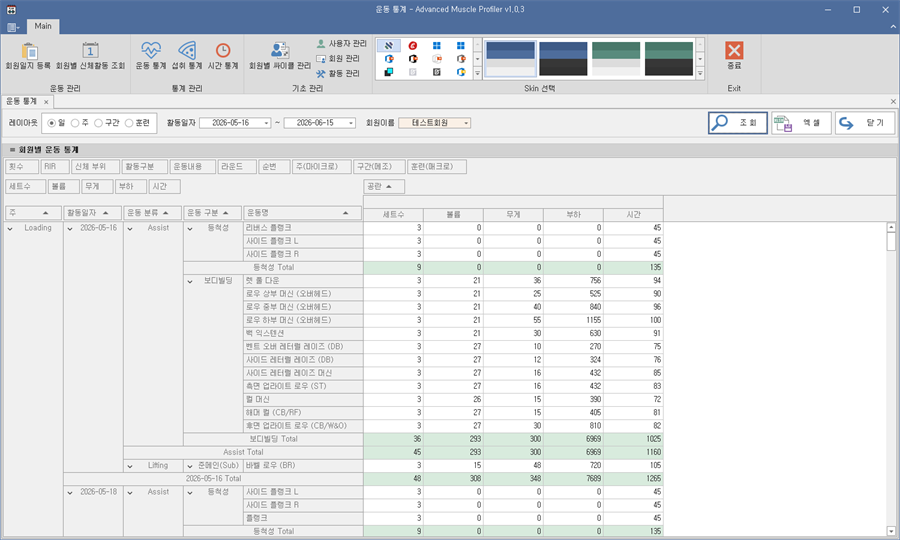Viewport: 900px width, 540px height.
Task: Open 회원별 파이를 관리
Action: [x=280, y=56]
